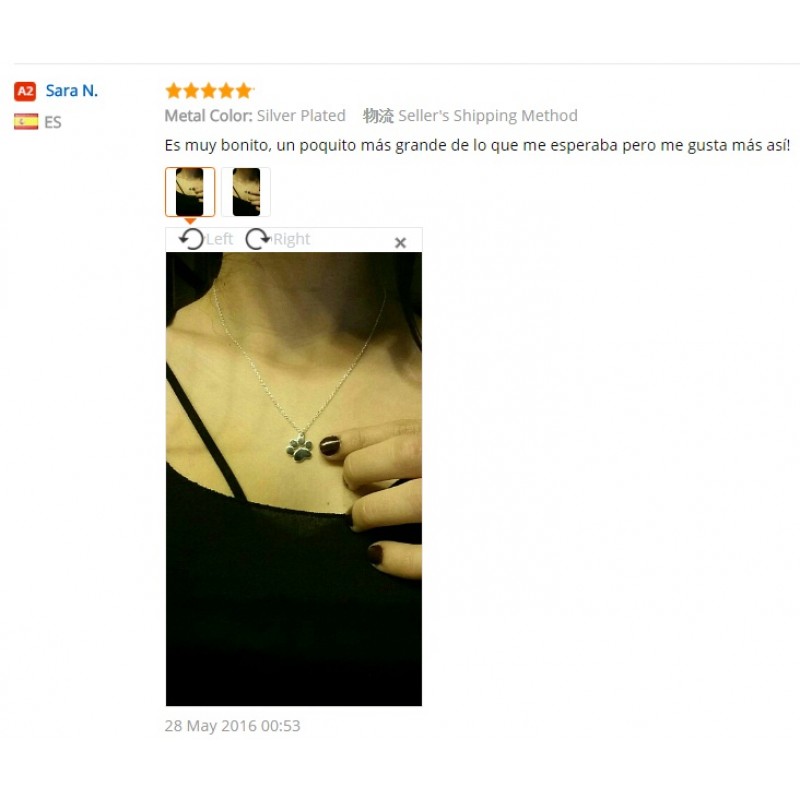This screenshot has width=800, height=800.
Task: Click the orange pointer under selected thumbnail
Action: 190,221
